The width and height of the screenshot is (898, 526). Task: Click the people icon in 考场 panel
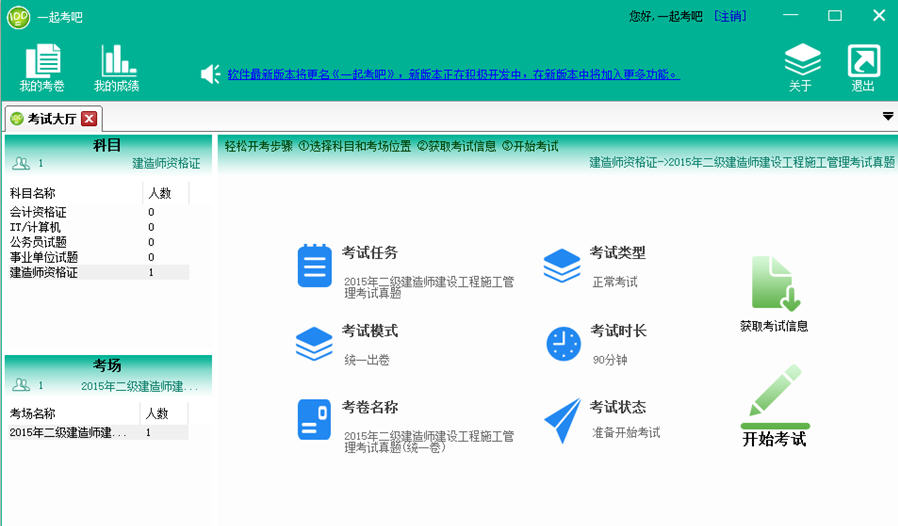[21, 384]
